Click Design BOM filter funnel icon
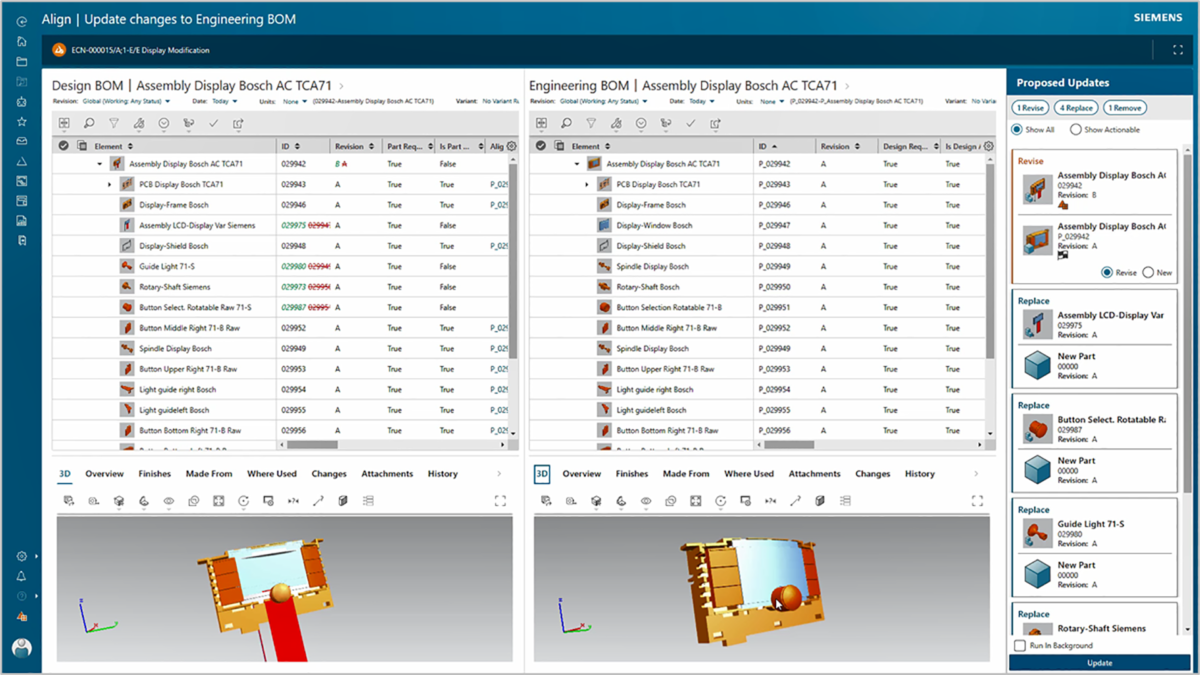This screenshot has height=675, width=1200. [x=114, y=123]
